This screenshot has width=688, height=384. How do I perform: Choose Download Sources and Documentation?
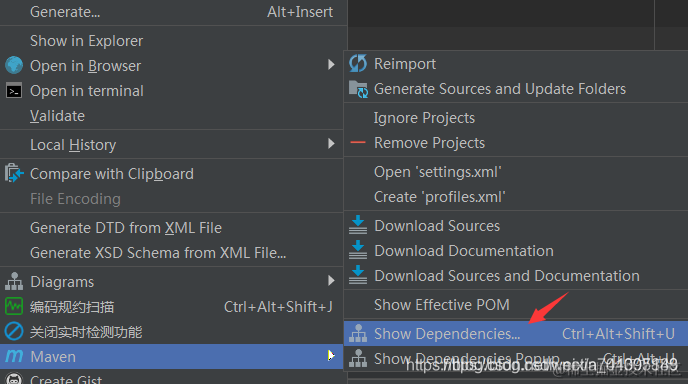[507, 276]
